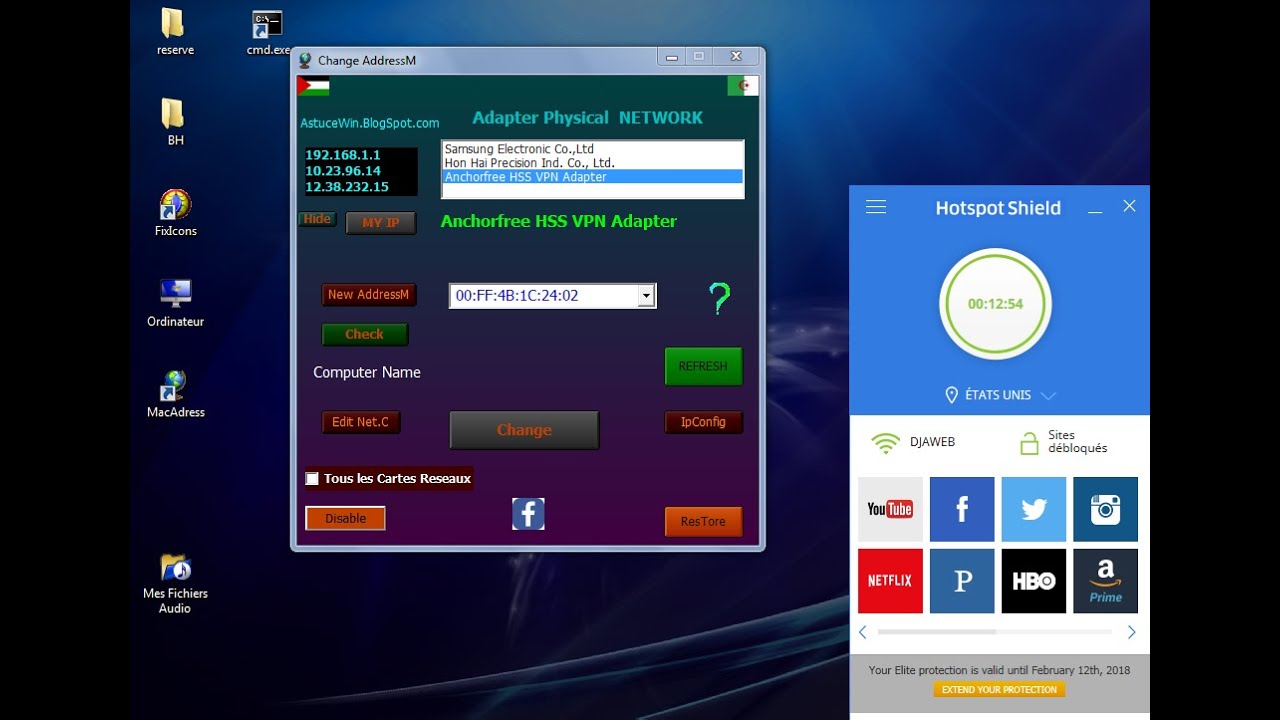
Task: Launch the MacAdress desktop shortcut
Action: 175,393
